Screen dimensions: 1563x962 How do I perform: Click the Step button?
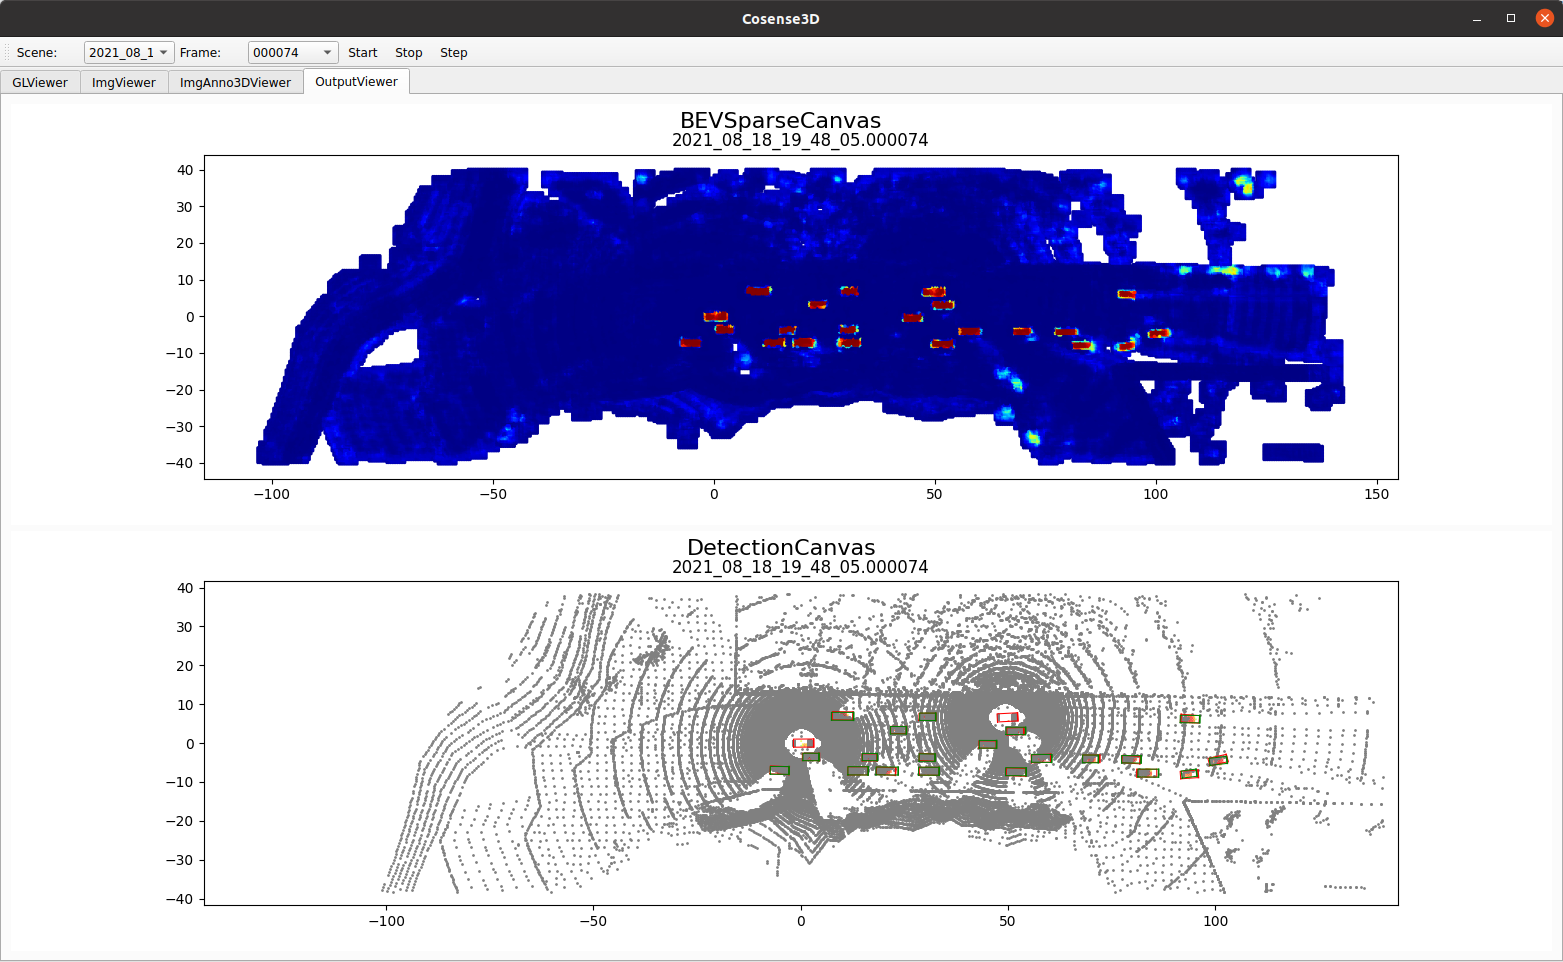(x=453, y=53)
